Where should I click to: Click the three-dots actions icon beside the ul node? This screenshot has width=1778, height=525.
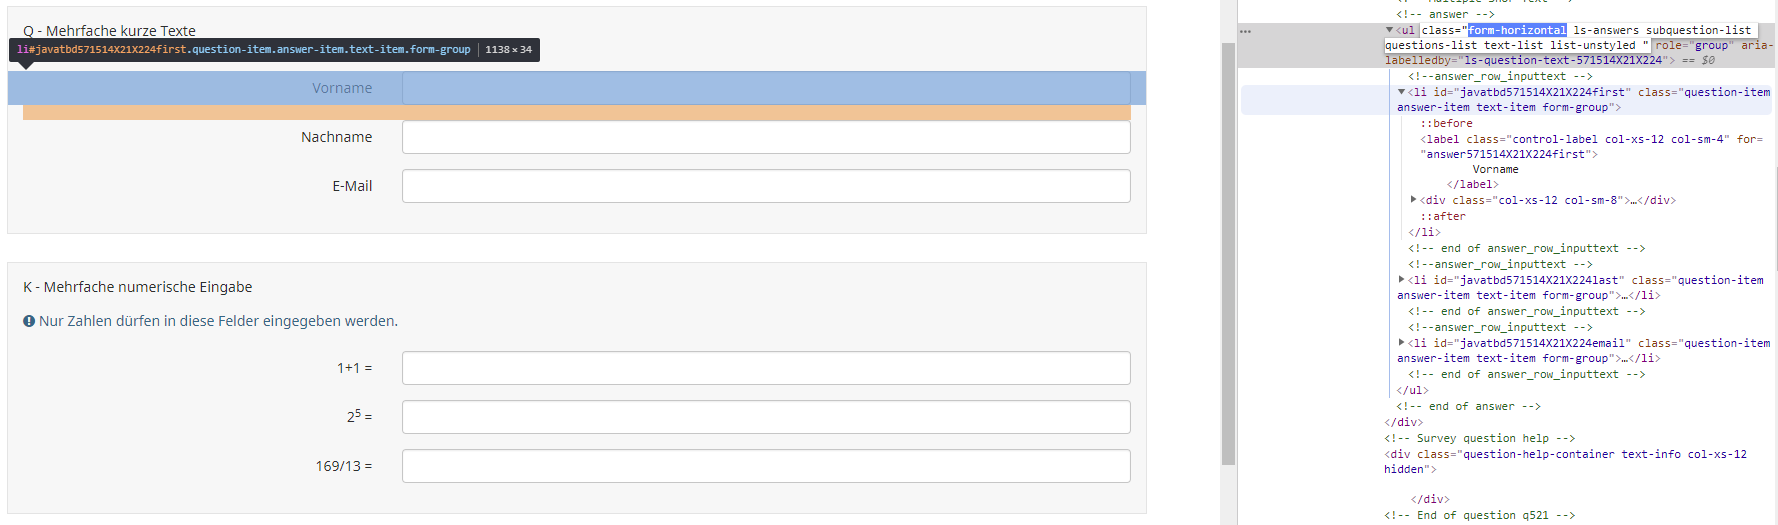[x=1245, y=32]
